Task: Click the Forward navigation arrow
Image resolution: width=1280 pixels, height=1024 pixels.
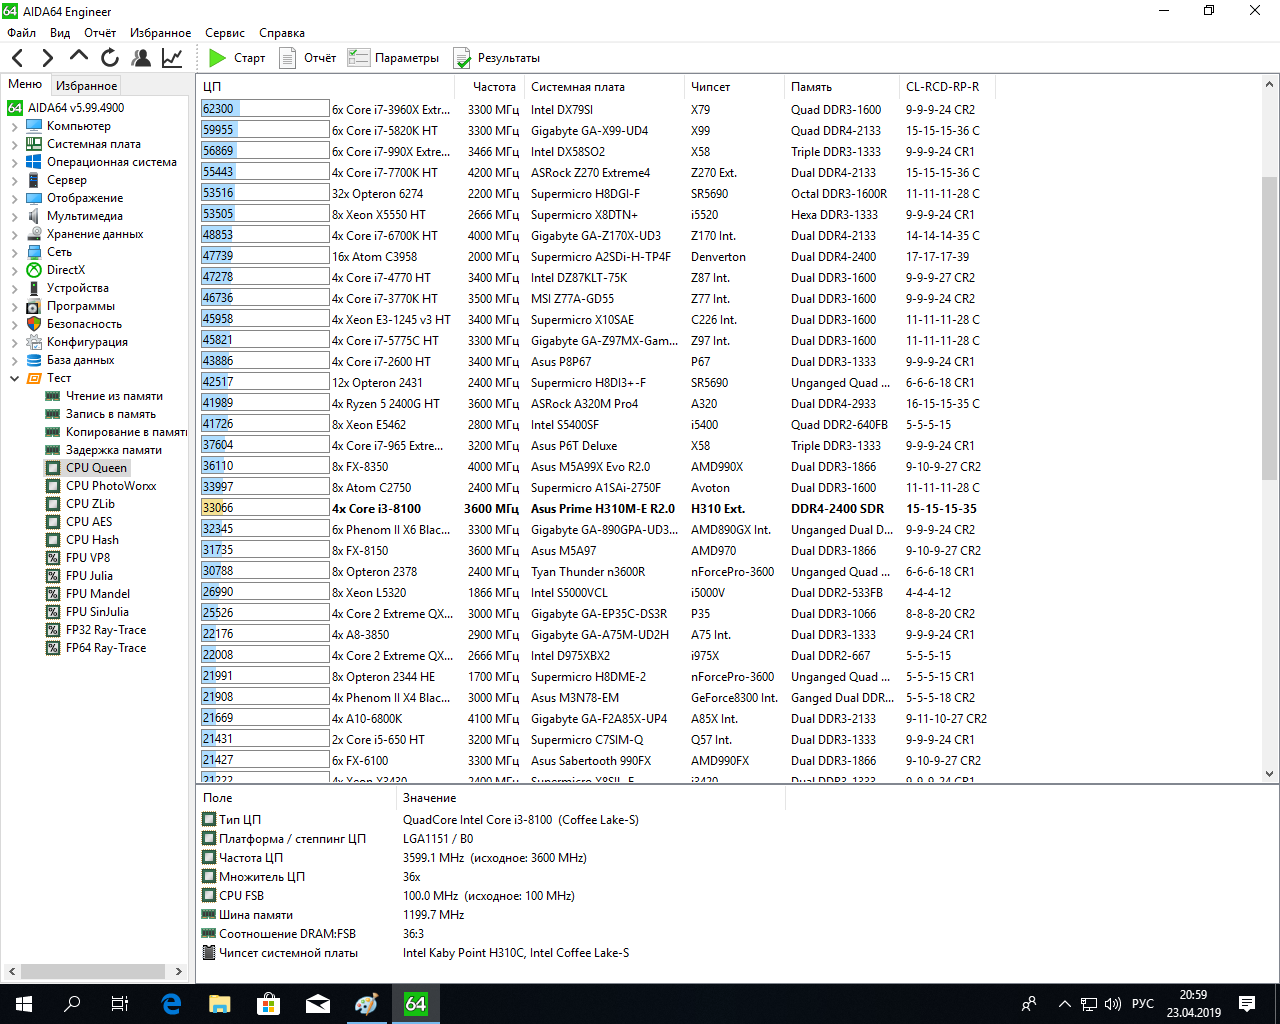Action: click(x=47, y=58)
